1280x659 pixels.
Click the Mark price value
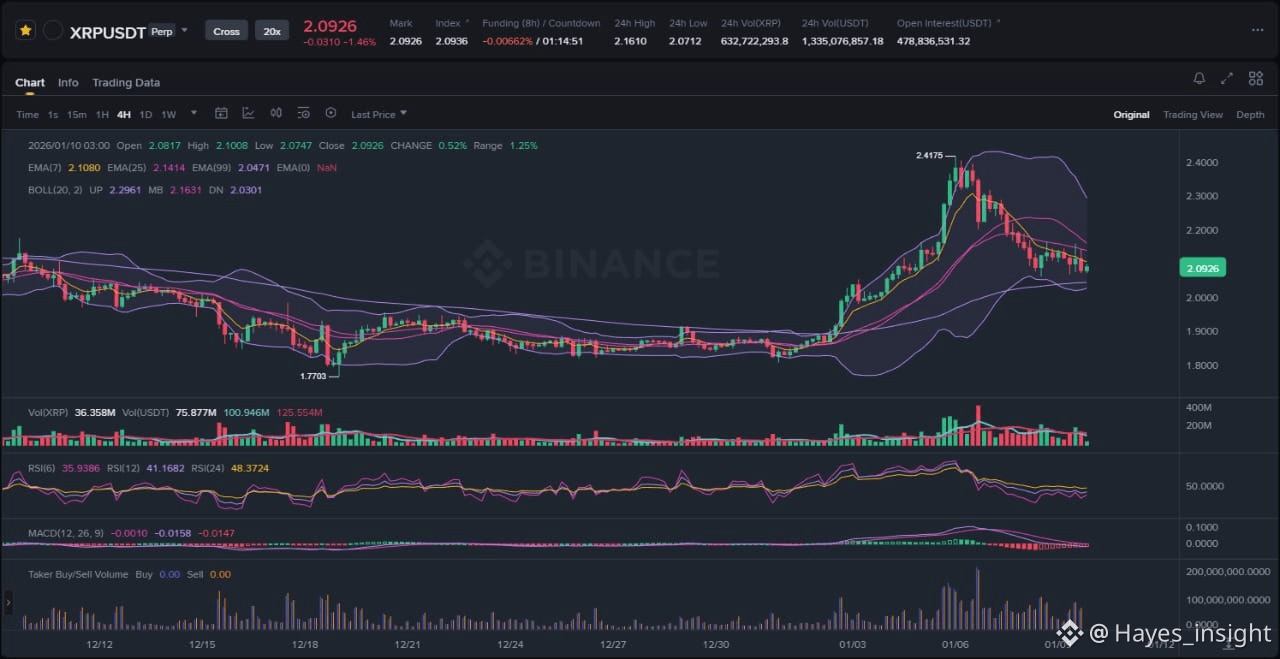406,41
